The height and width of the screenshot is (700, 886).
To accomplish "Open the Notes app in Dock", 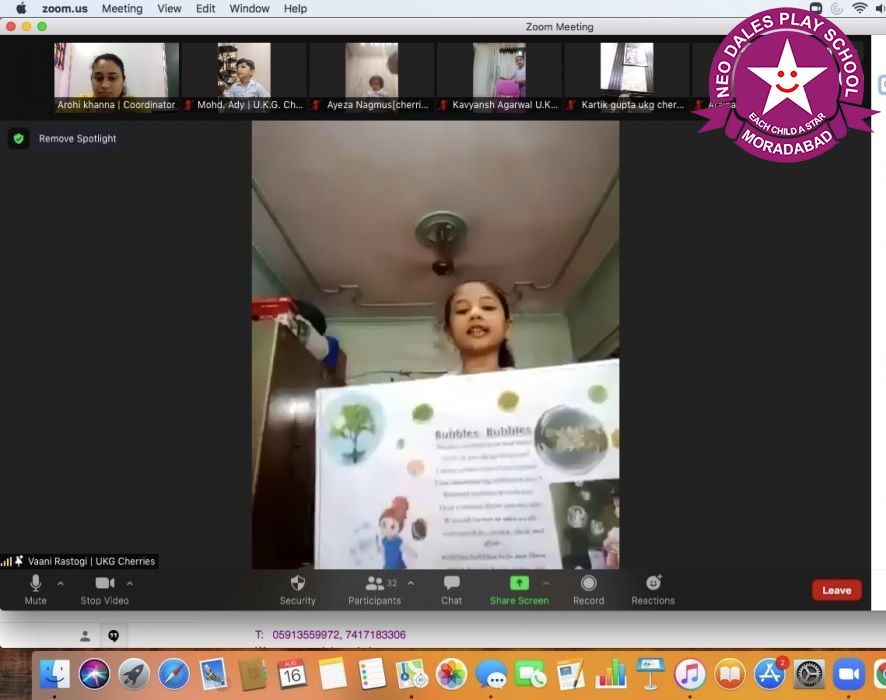I will tap(332, 674).
